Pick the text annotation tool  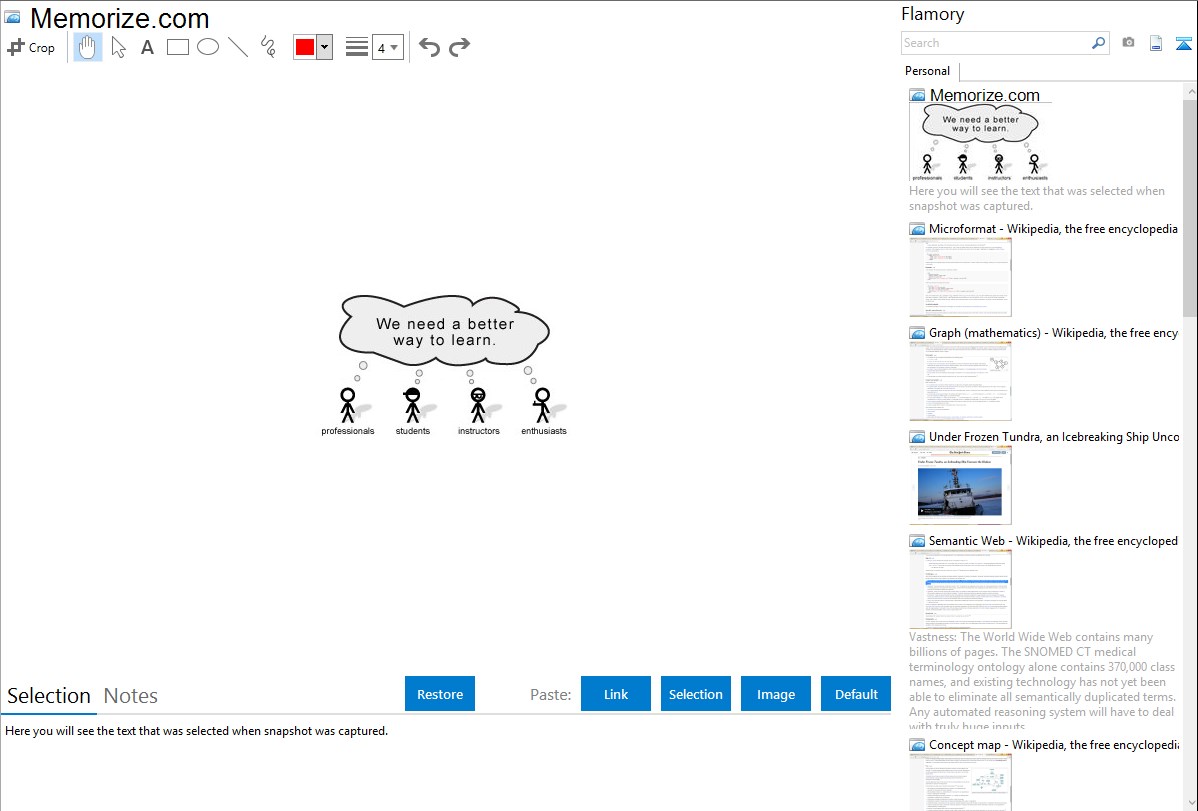(147, 47)
